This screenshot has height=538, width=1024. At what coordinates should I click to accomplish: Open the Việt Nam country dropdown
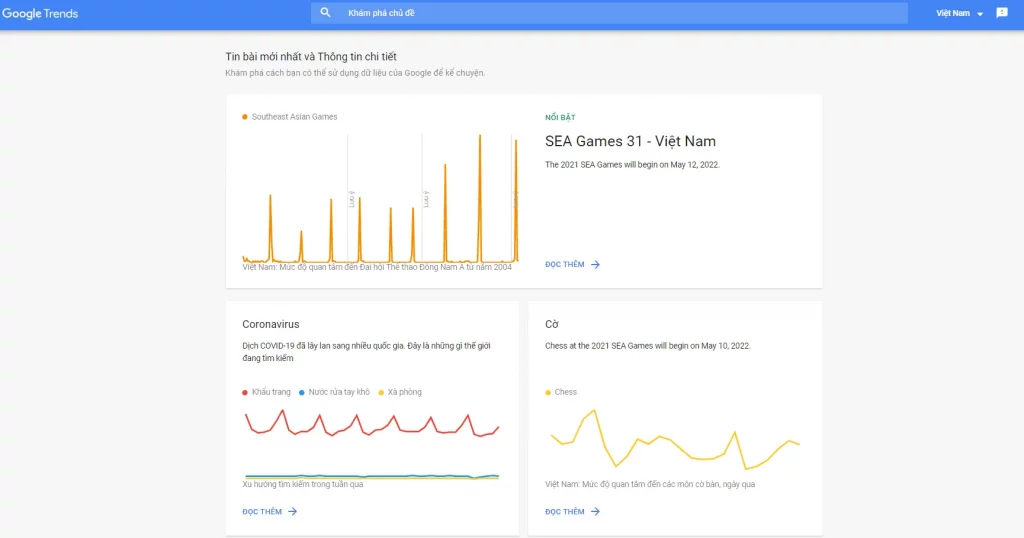(x=959, y=13)
